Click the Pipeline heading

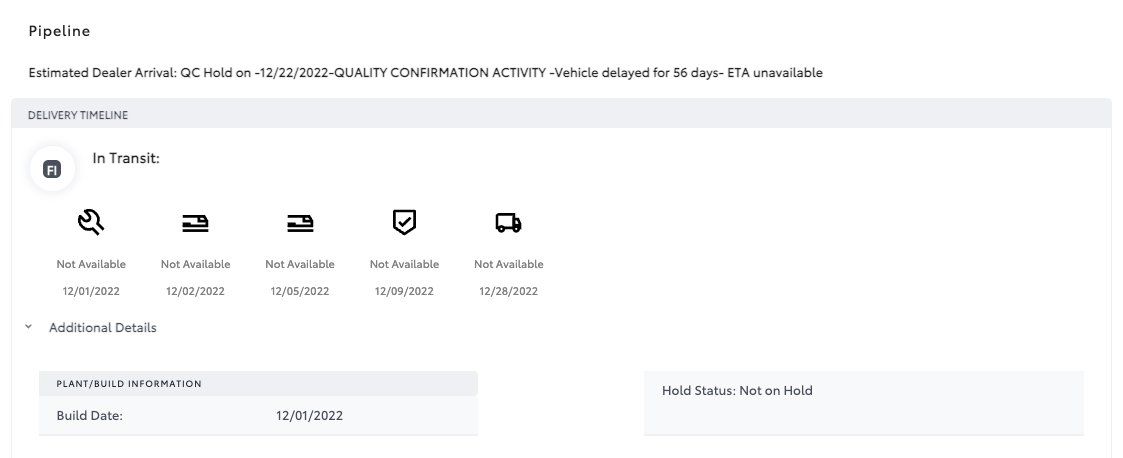click(x=59, y=31)
